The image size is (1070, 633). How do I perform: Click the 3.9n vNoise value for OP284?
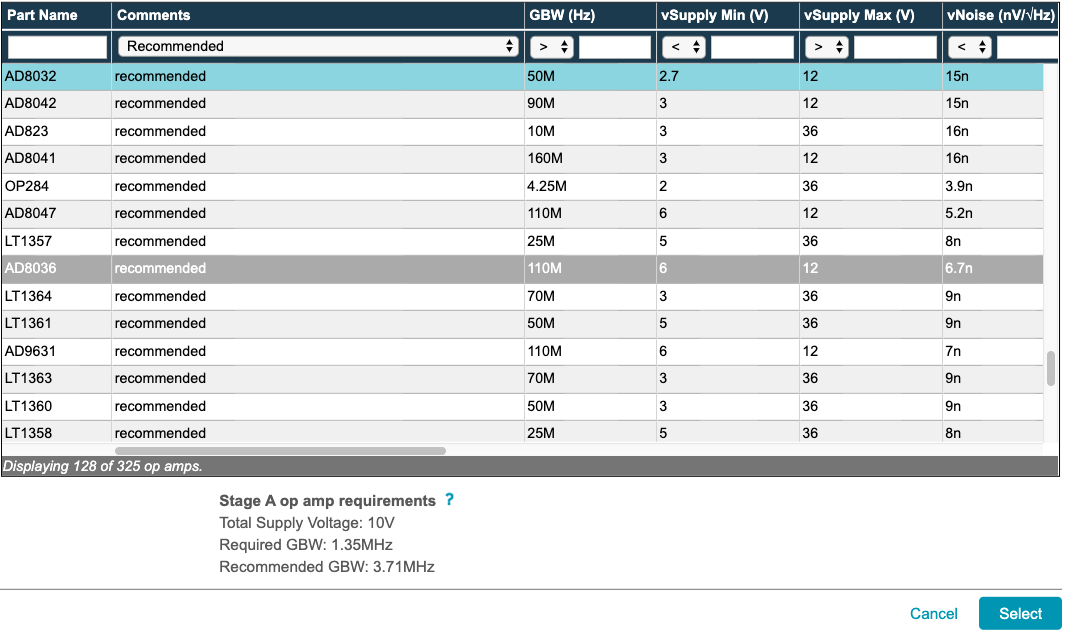click(959, 186)
